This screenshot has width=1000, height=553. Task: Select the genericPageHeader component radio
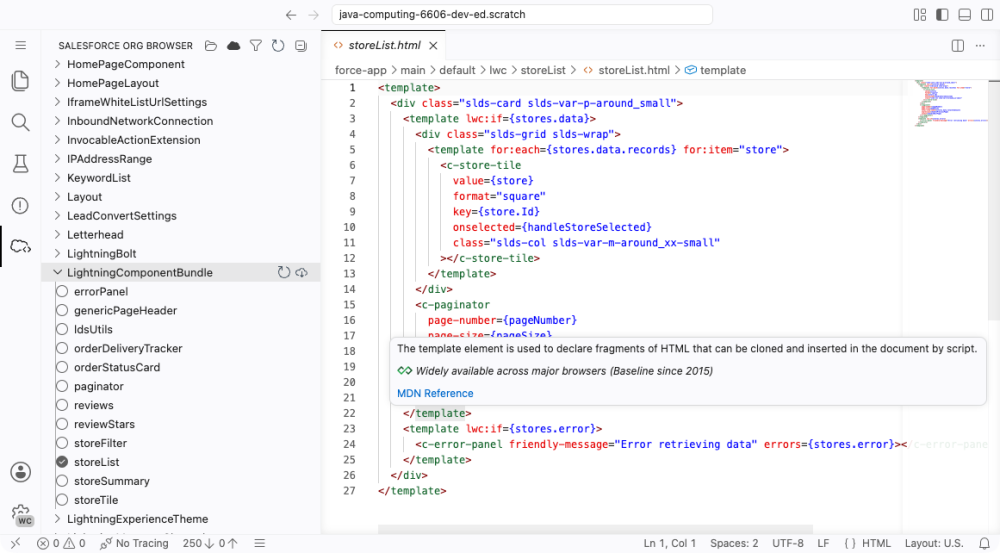coord(62,311)
